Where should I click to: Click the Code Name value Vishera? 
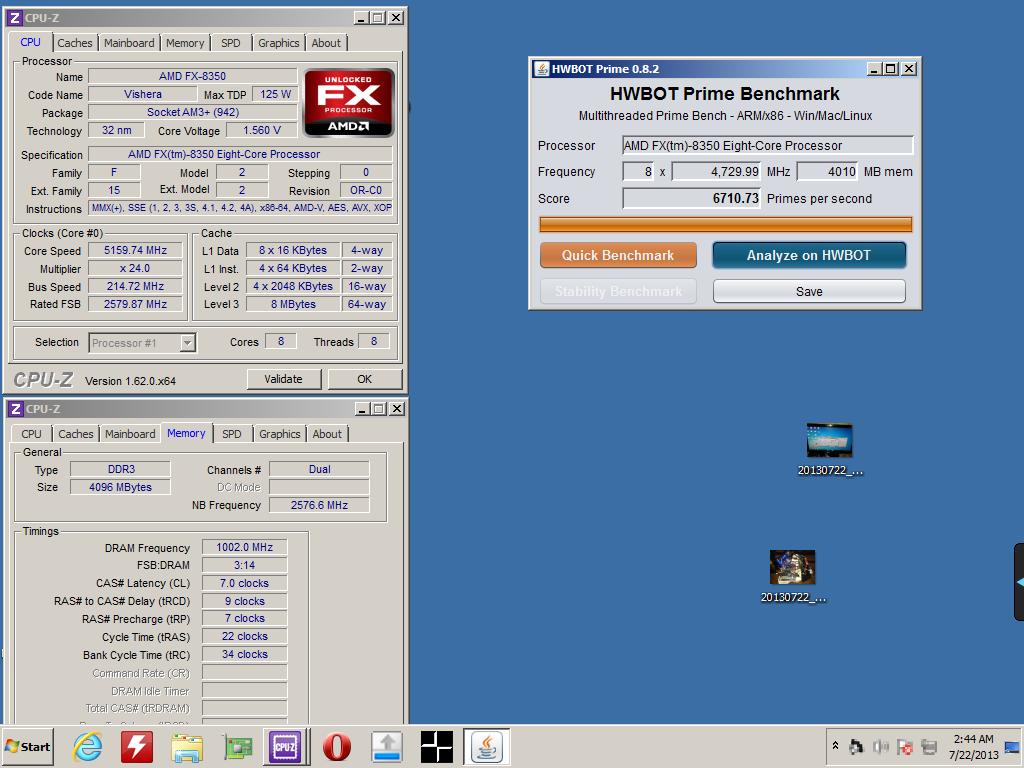[142, 94]
